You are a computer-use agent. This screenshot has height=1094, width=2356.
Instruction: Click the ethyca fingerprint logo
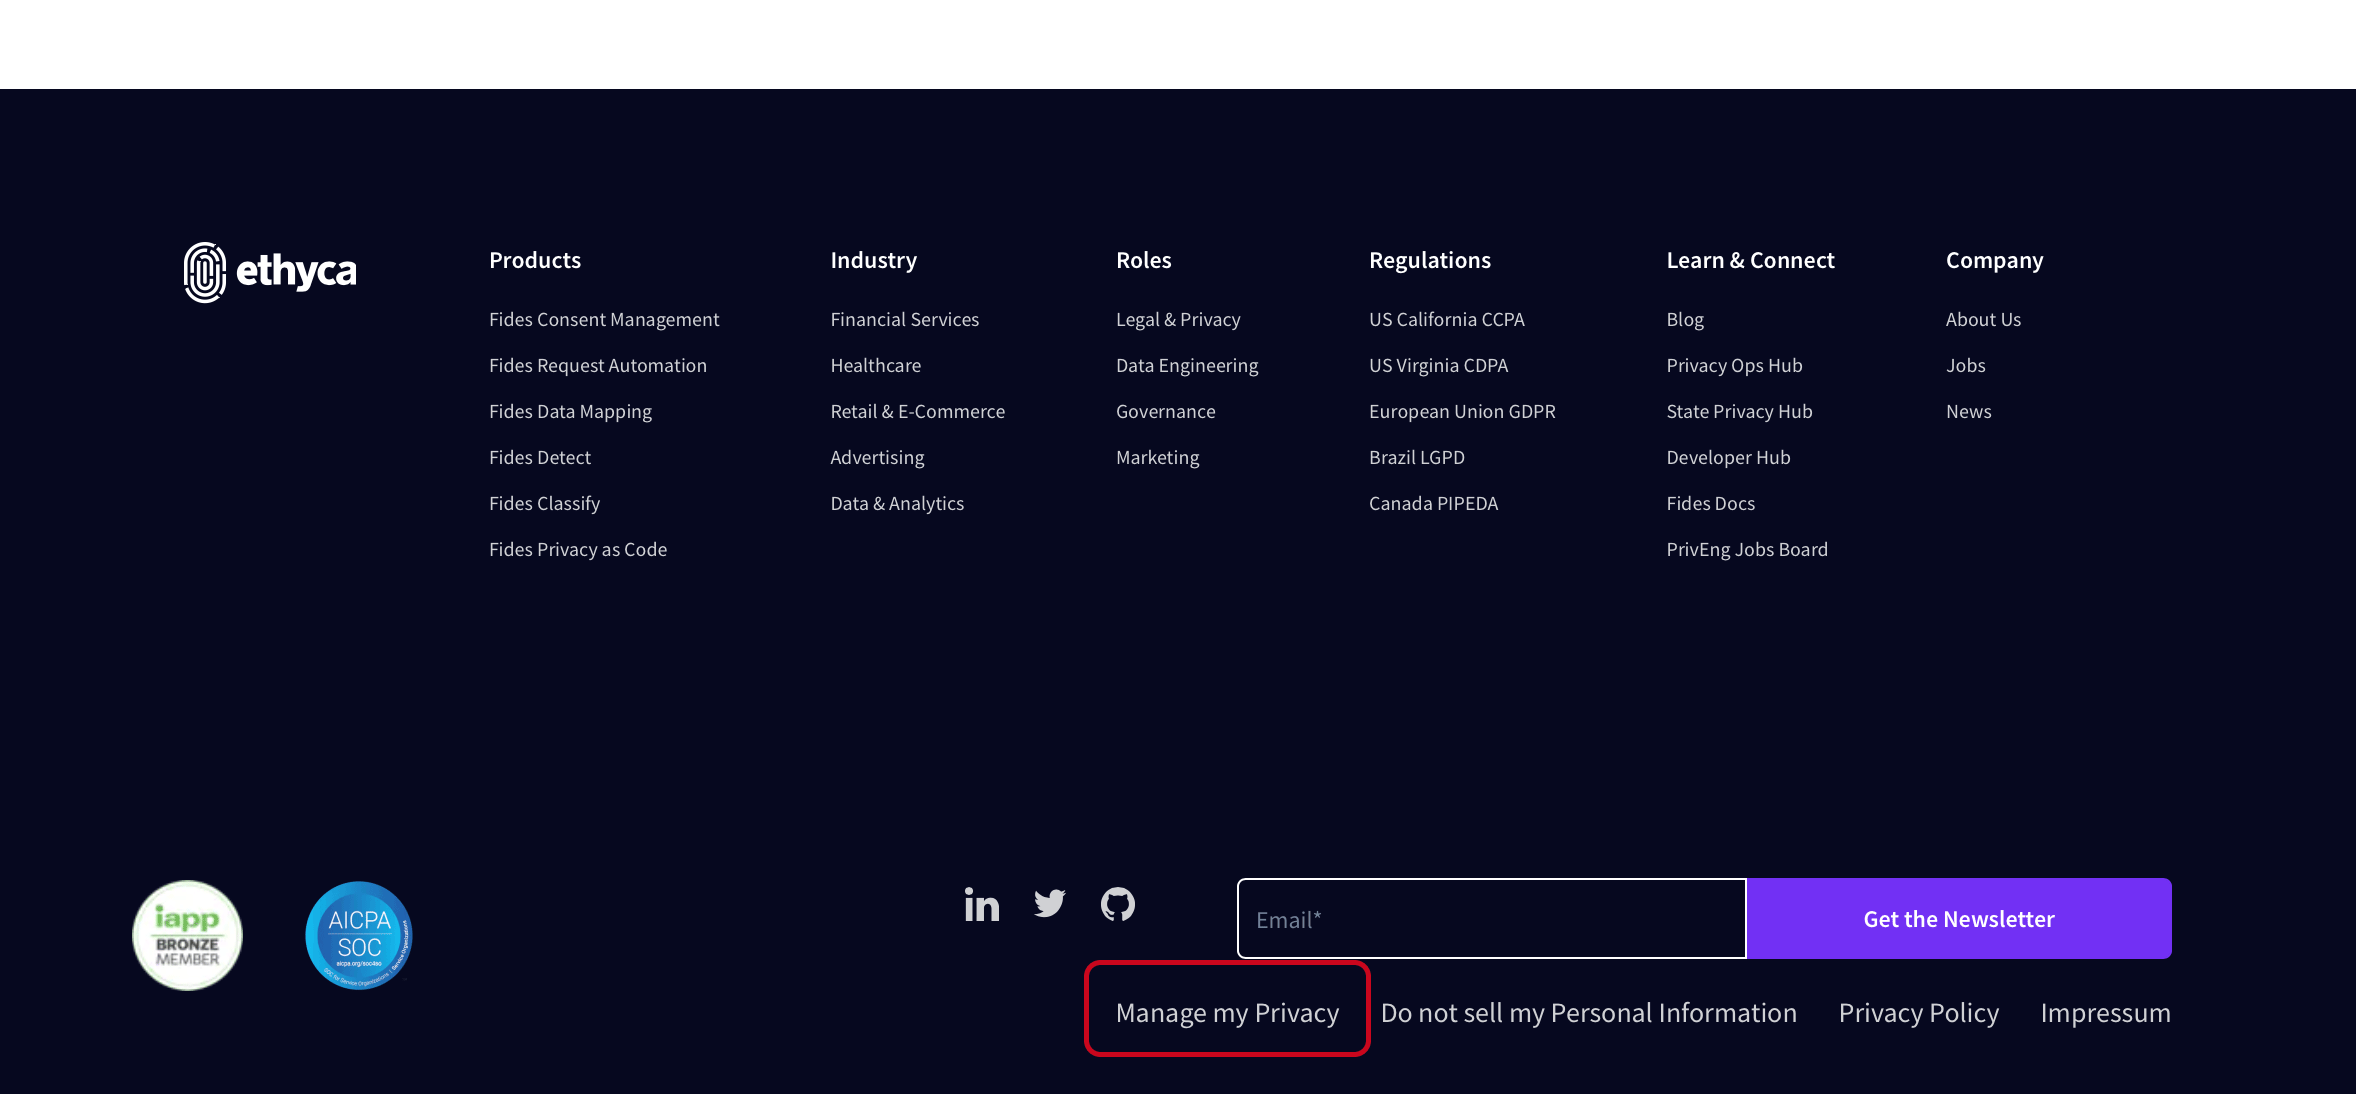pyautogui.click(x=270, y=271)
